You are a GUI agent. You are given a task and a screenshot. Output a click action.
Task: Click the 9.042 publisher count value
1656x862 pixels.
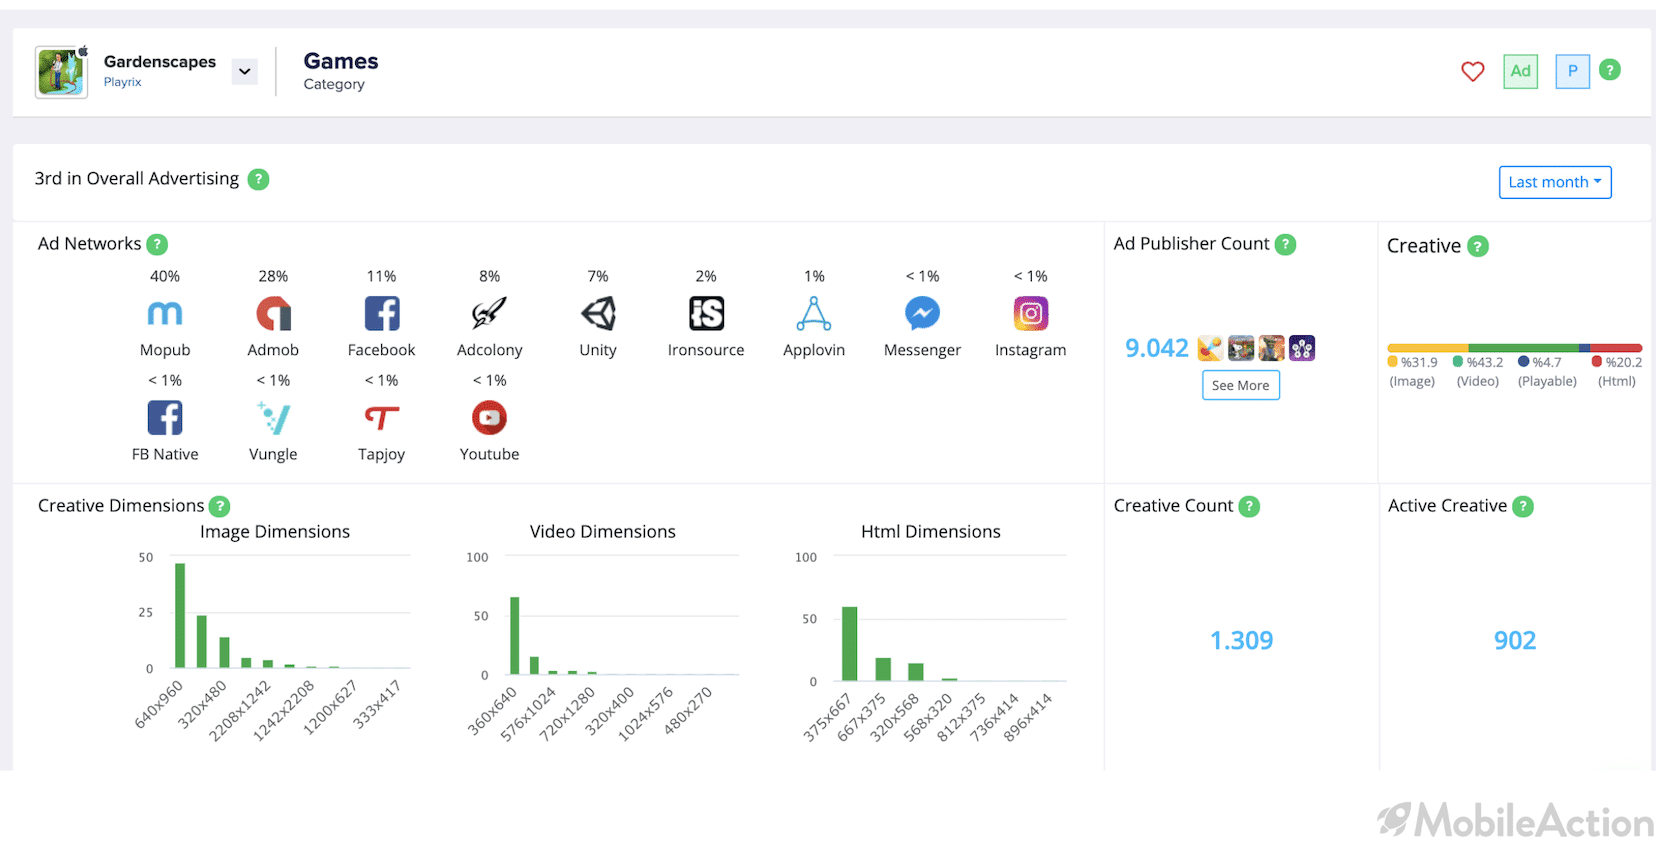[1157, 348]
